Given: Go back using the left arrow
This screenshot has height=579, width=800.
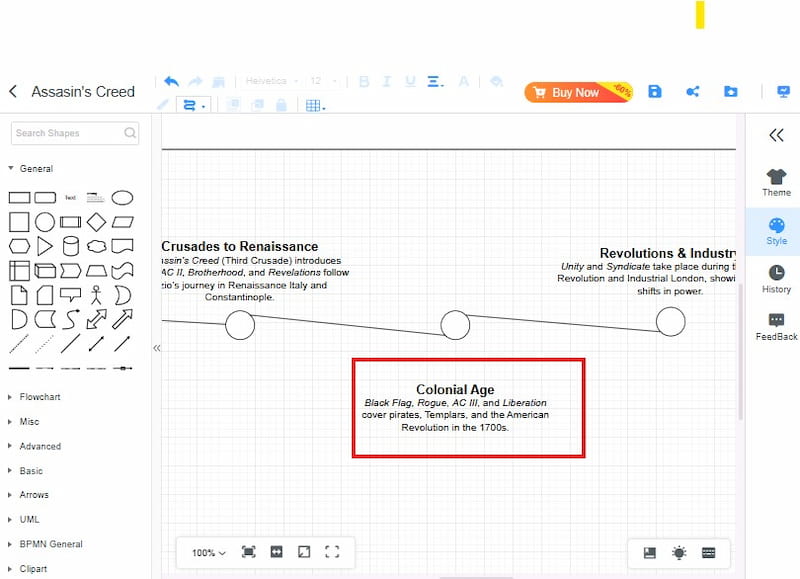Looking at the screenshot, I should pos(13,92).
